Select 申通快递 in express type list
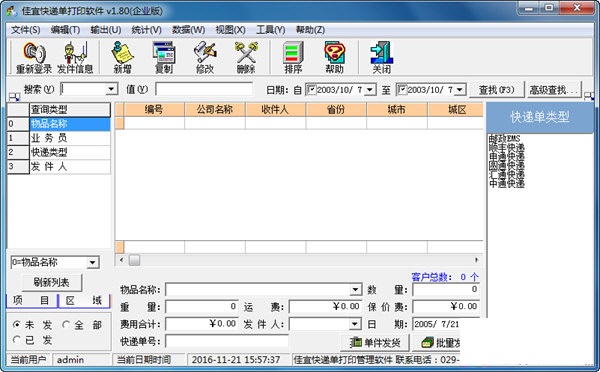Screen dimensions: 600x372 tap(507, 156)
